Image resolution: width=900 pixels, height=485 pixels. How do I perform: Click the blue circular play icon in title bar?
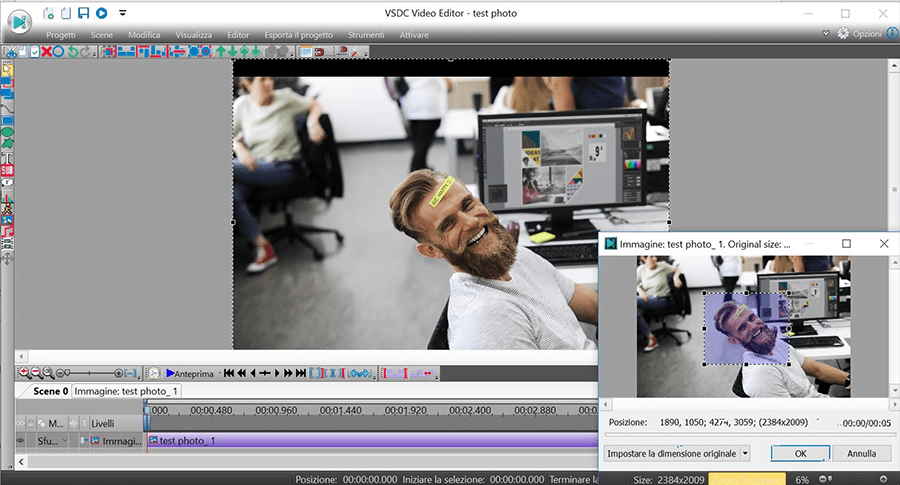[102, 13]
